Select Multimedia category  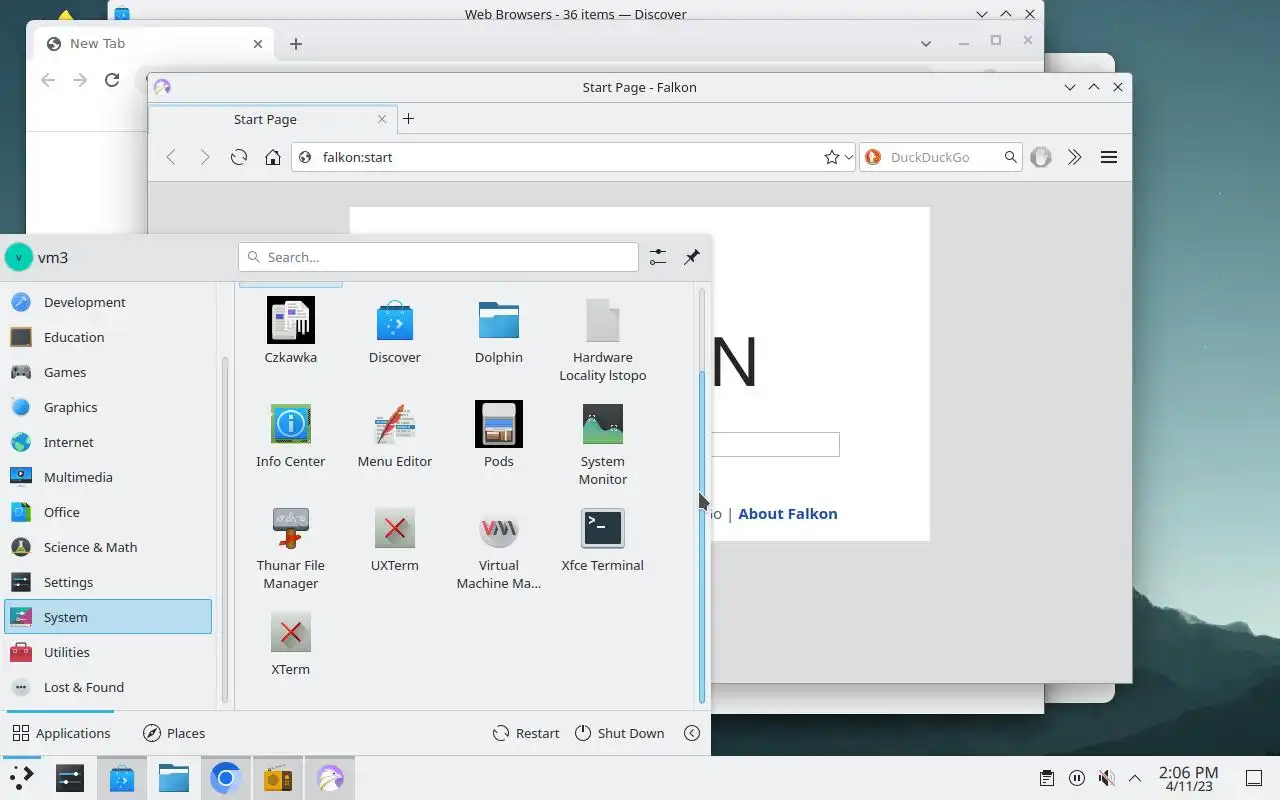click(x=108, y=477)
